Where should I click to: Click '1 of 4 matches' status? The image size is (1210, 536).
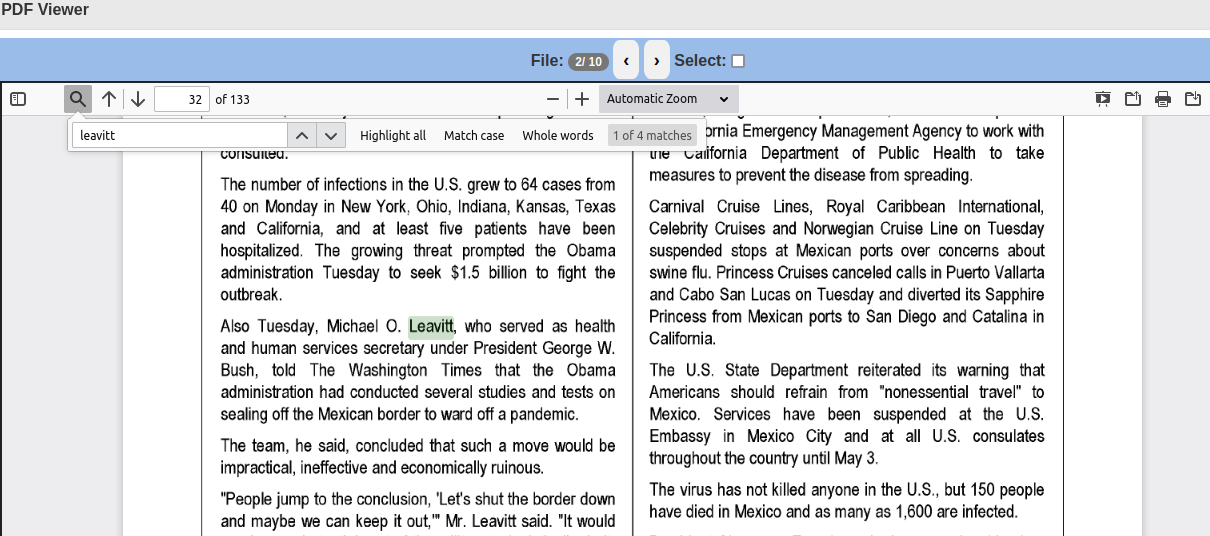point(652,135)
